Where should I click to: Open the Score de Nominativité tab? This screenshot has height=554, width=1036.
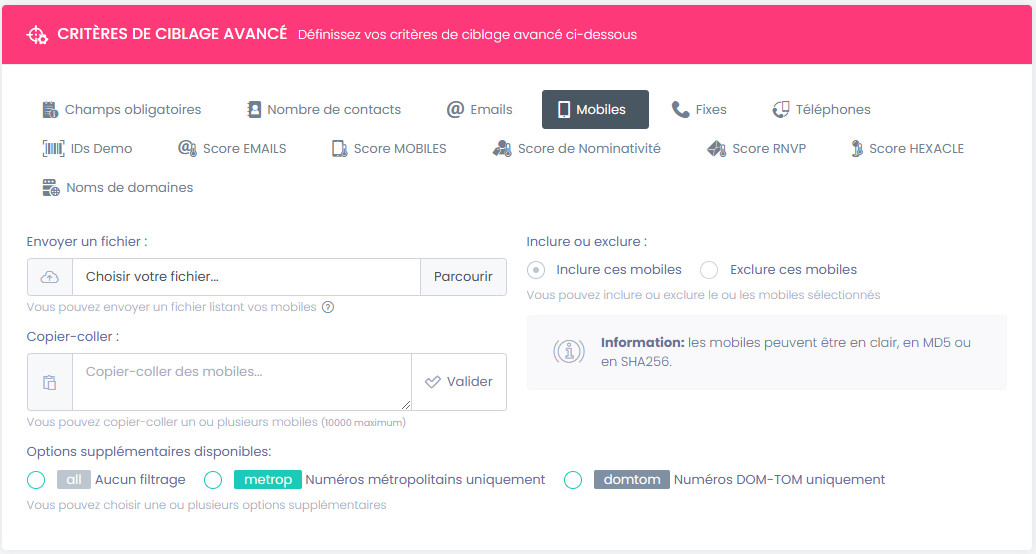tap(576, 149)
